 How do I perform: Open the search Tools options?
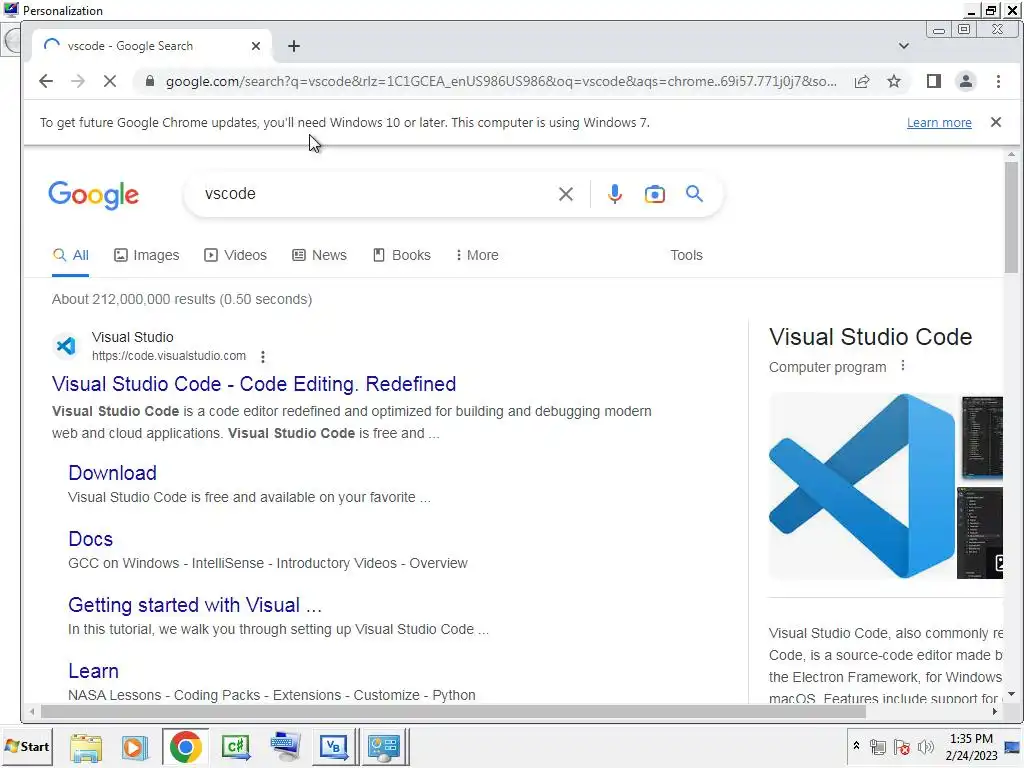[686, 255]
